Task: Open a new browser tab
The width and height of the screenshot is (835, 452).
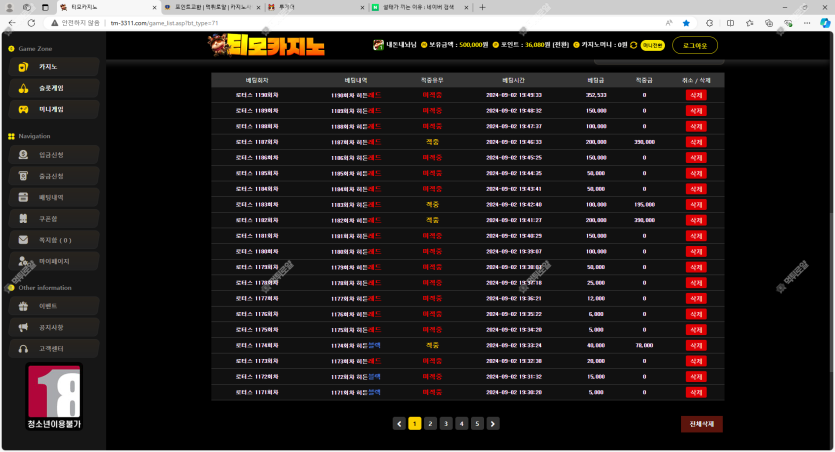Action: (483, 7)
